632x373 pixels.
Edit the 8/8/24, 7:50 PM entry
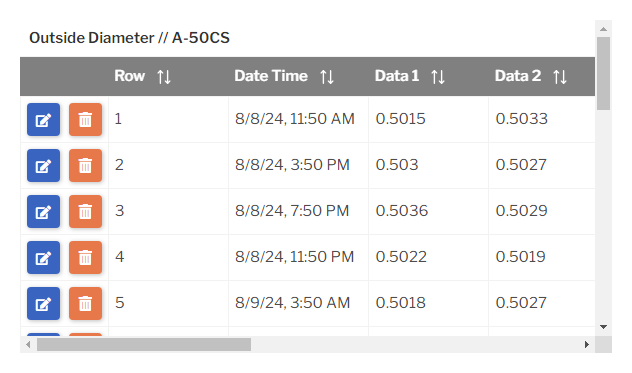point(44,211)
